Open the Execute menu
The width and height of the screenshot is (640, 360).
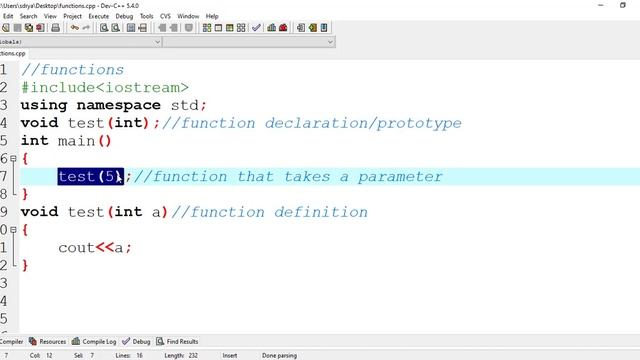(x=99, y=16)
